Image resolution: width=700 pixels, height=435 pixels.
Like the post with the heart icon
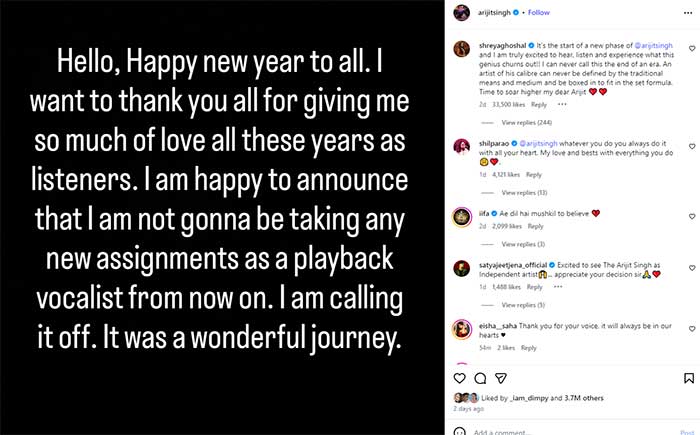tap(459, 378)
